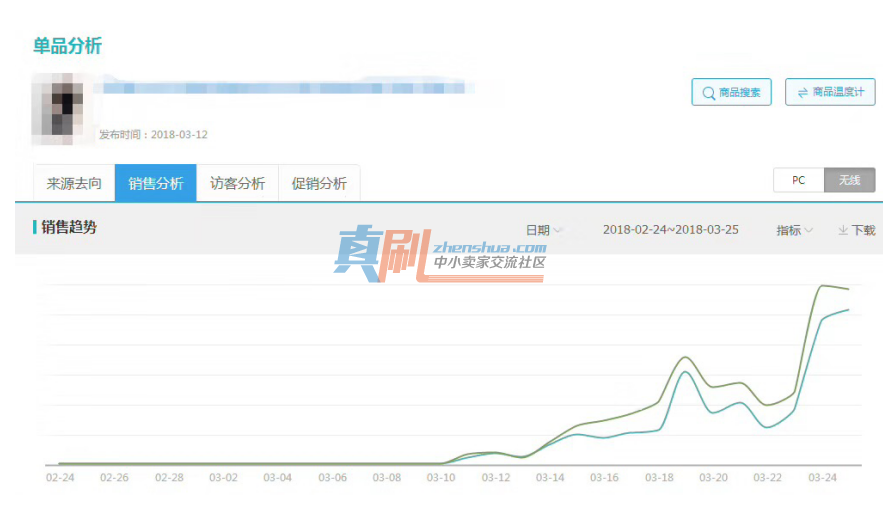Go to the 促销分析 tab
The image size is (883, 508).
[x=319, y=183]
